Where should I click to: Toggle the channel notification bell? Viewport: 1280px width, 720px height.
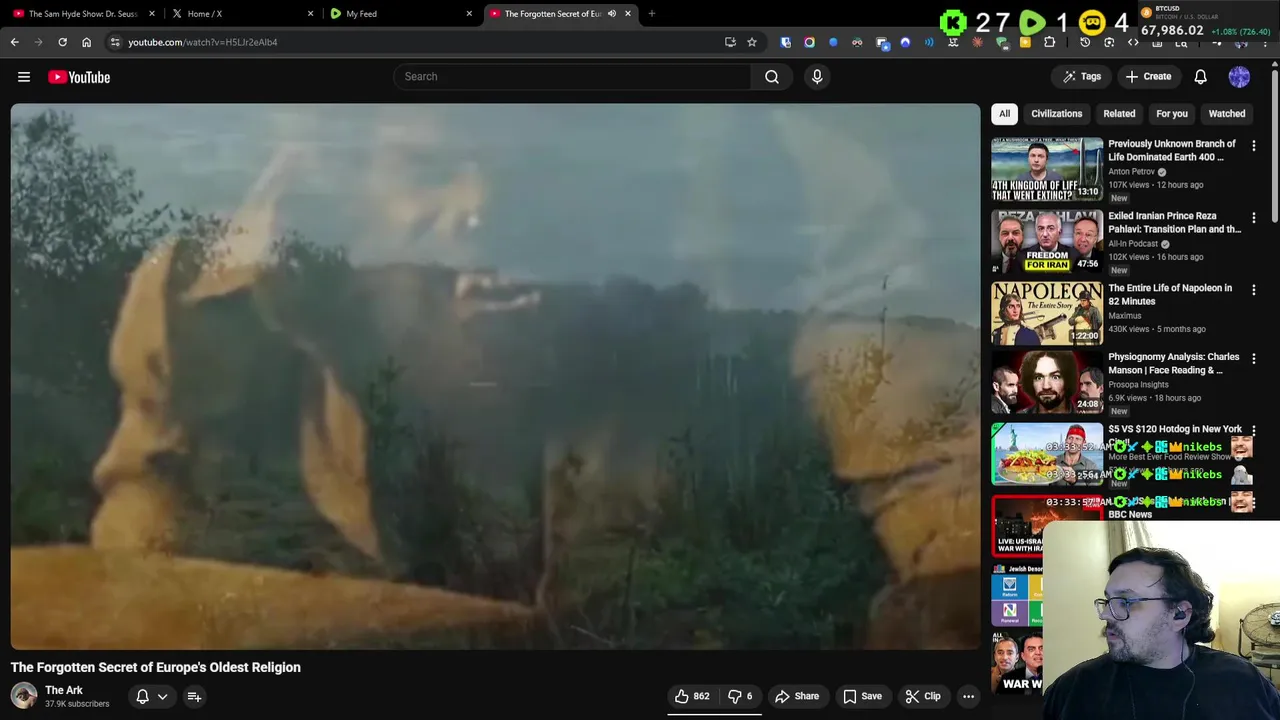142,696
